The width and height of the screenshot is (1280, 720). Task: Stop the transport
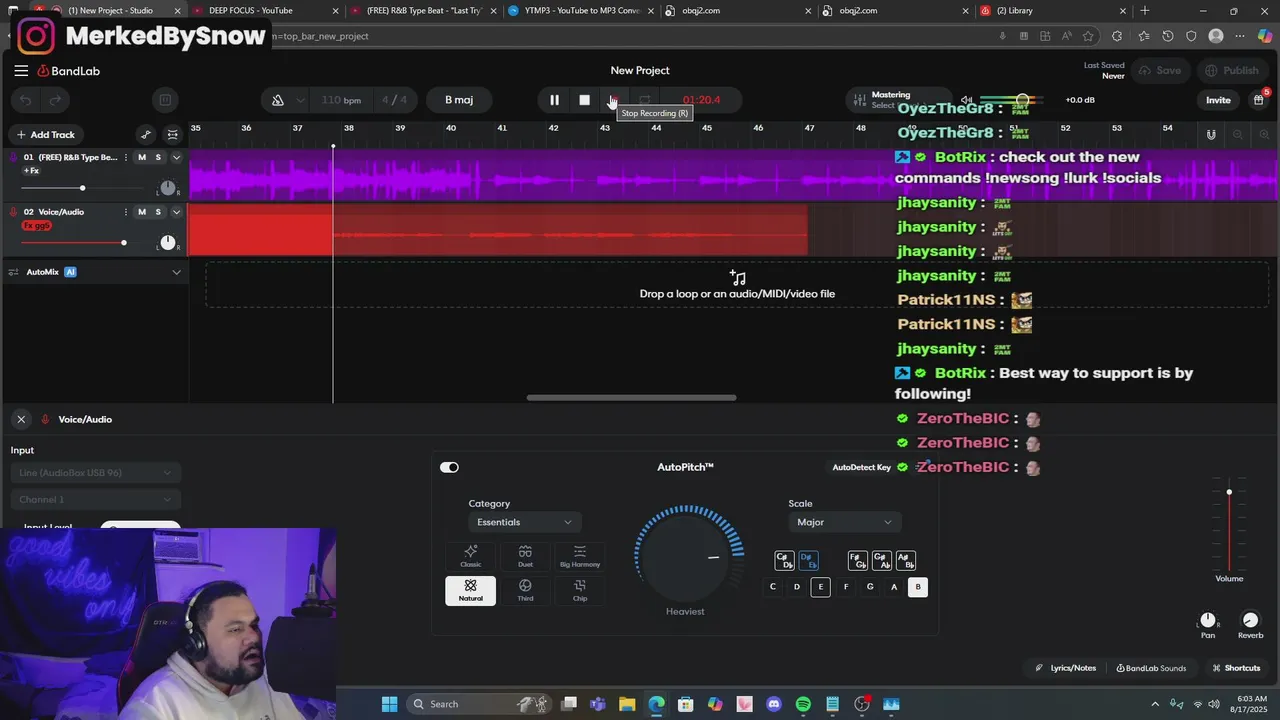click(x=585, y=100)
